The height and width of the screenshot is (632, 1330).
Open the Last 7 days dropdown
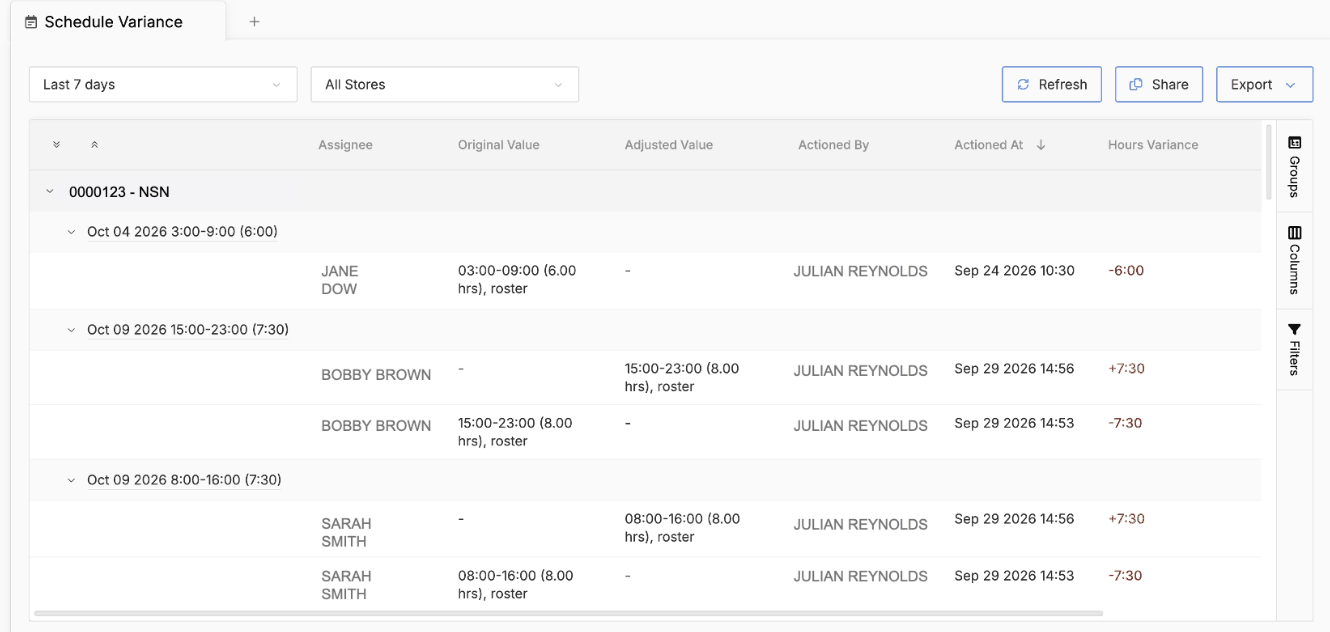tap(163, 85)
